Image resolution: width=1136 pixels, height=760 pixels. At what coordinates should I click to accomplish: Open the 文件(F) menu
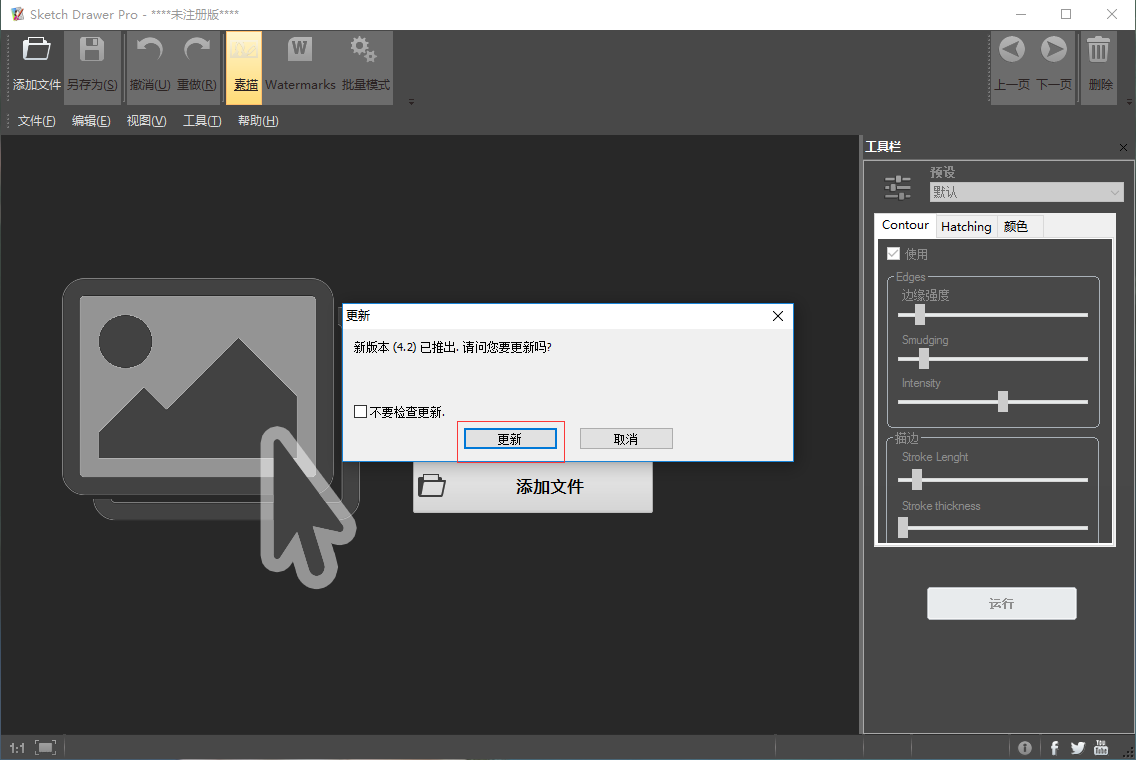point(37,121)
